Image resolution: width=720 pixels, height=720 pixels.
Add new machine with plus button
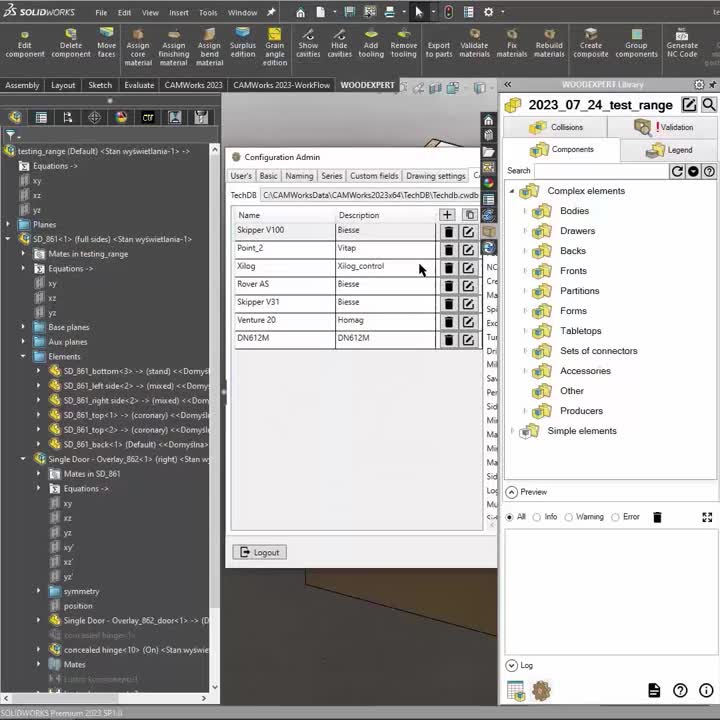[447, 214]
